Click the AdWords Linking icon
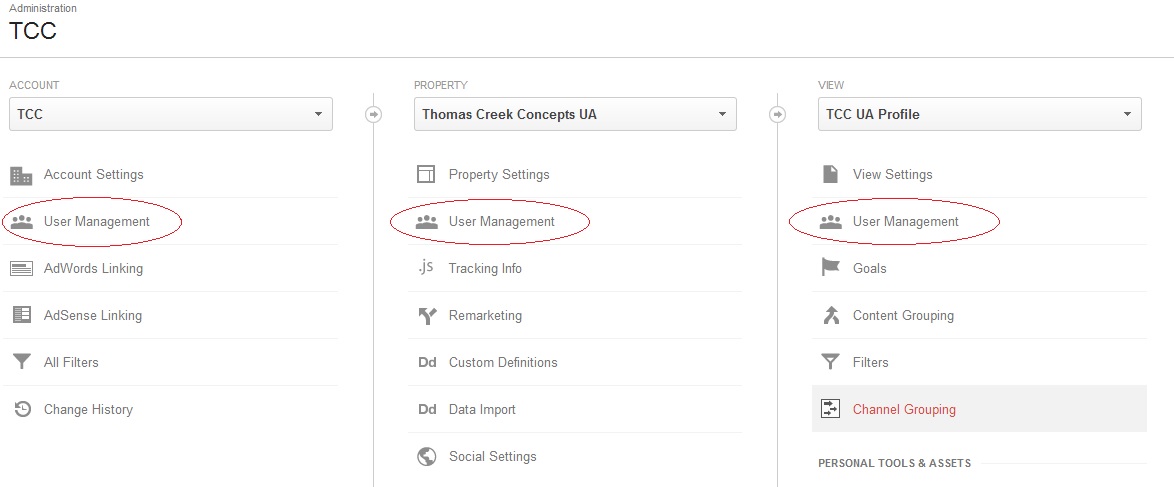 coord(21,268)
